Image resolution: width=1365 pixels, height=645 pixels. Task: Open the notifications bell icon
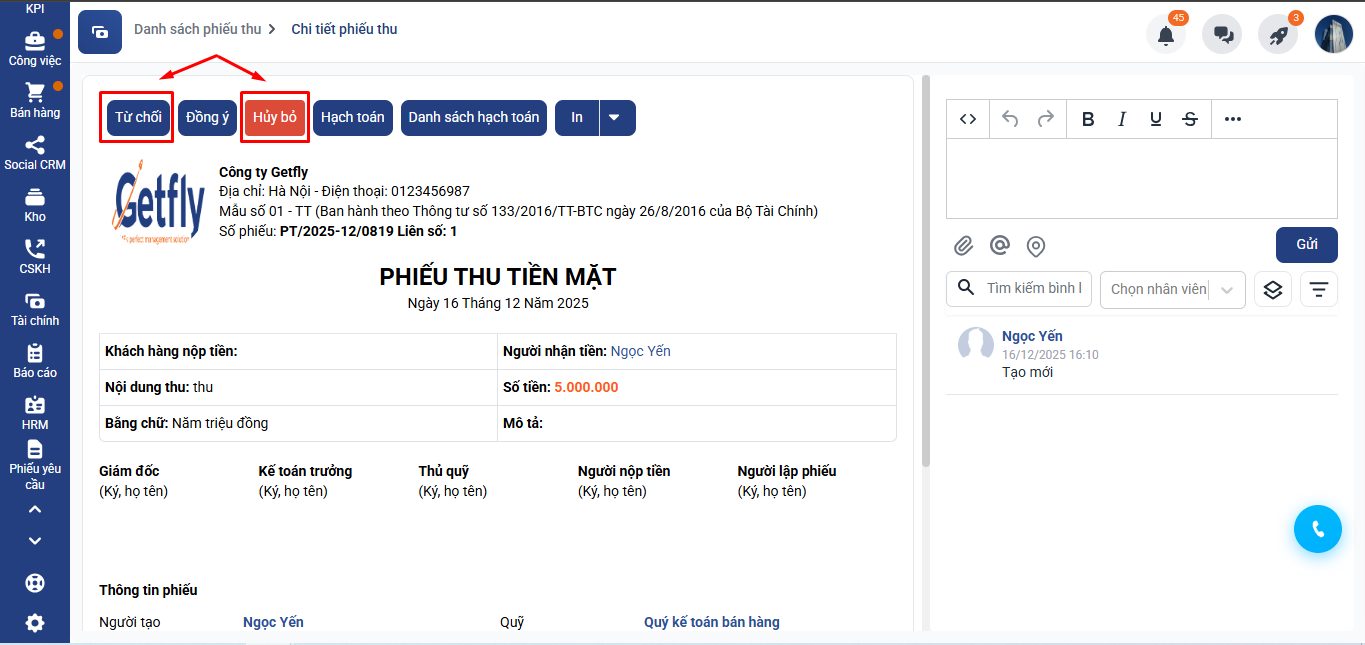click(1166, 34)
